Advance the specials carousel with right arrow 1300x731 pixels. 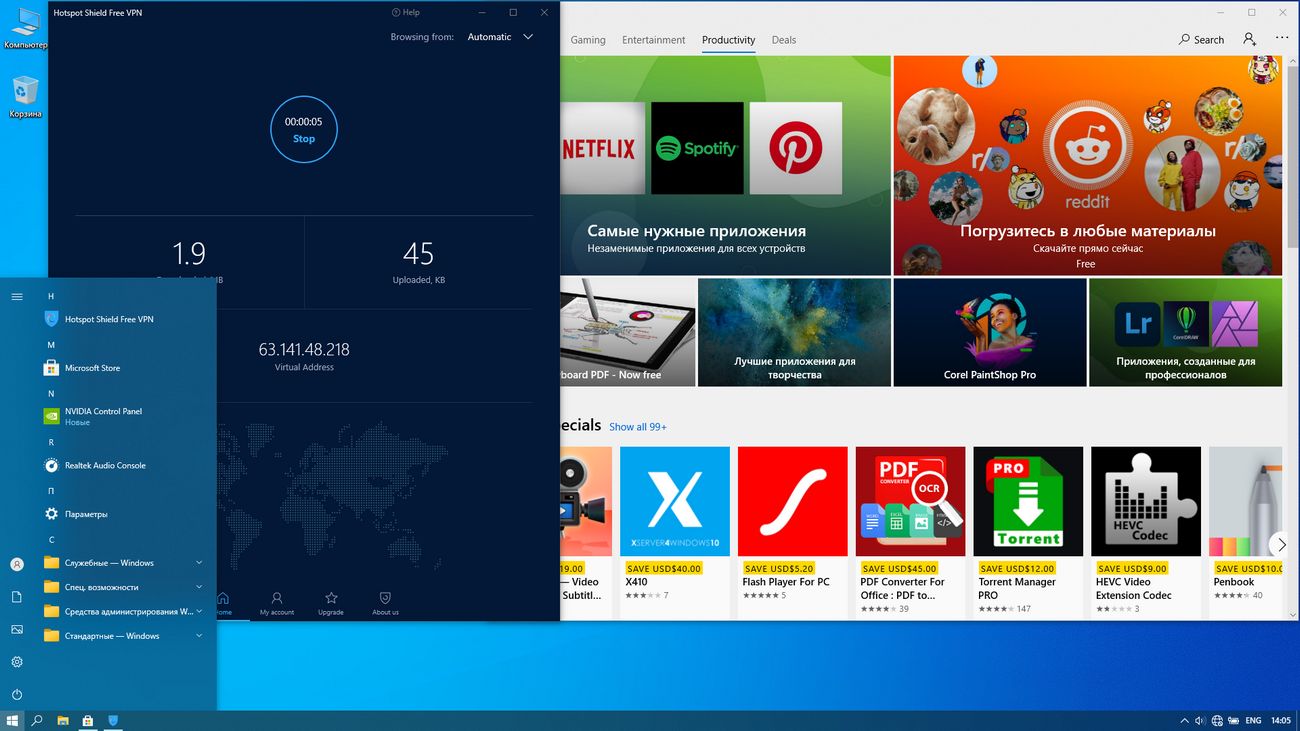pyautogui.click(x=1281, y=544)
